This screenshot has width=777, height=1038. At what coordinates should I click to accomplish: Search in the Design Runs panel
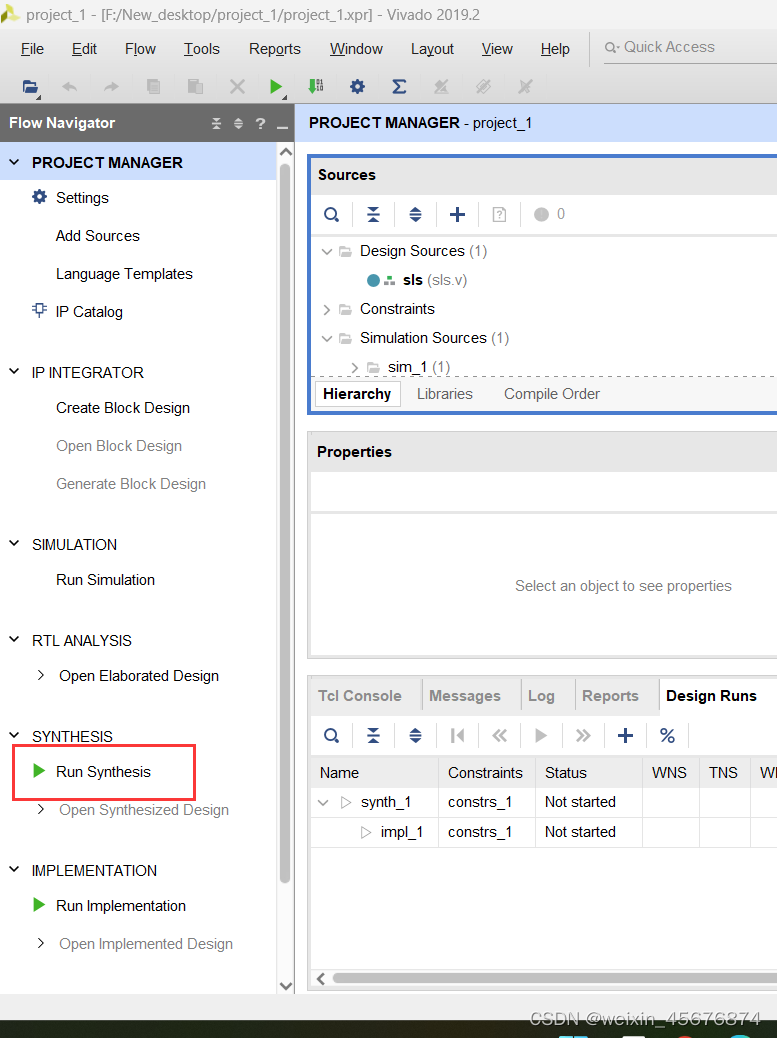pos(332,735)
